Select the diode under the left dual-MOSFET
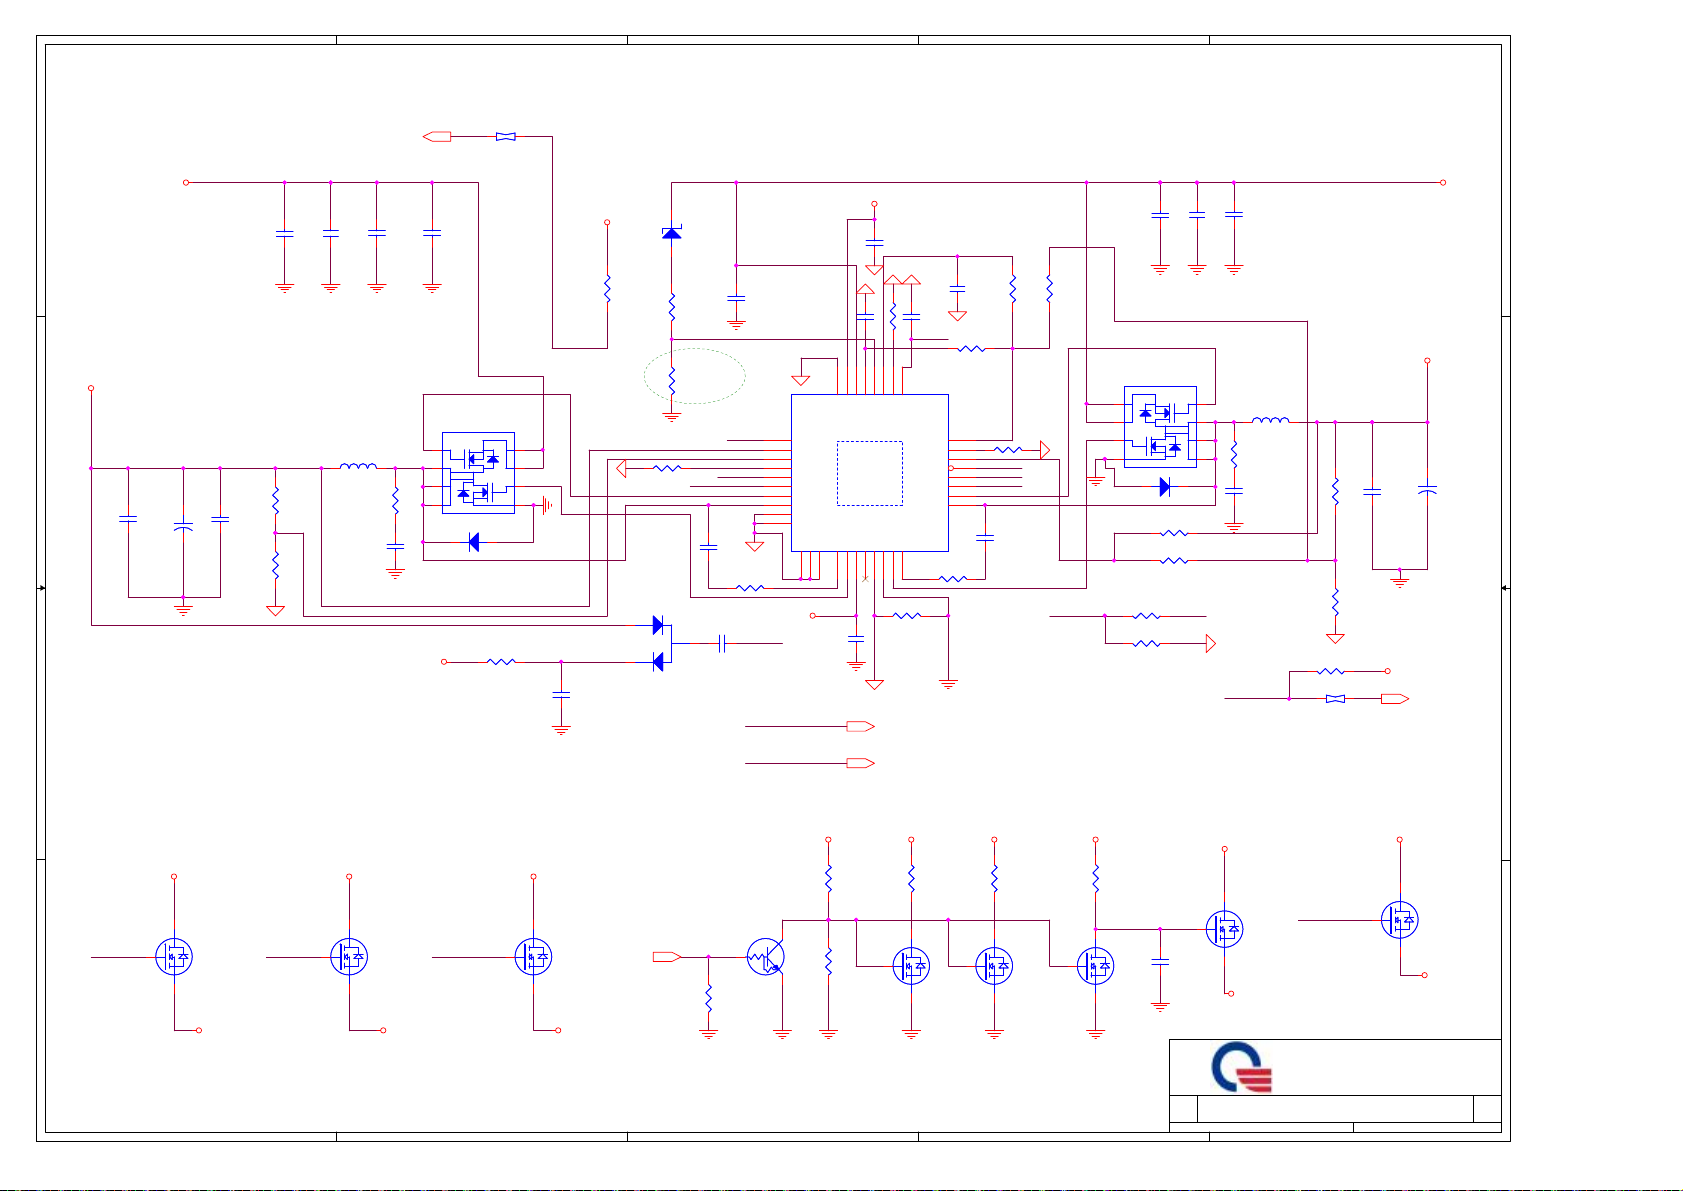This screenshot has height=1191, width=1683. pos(474,542)
